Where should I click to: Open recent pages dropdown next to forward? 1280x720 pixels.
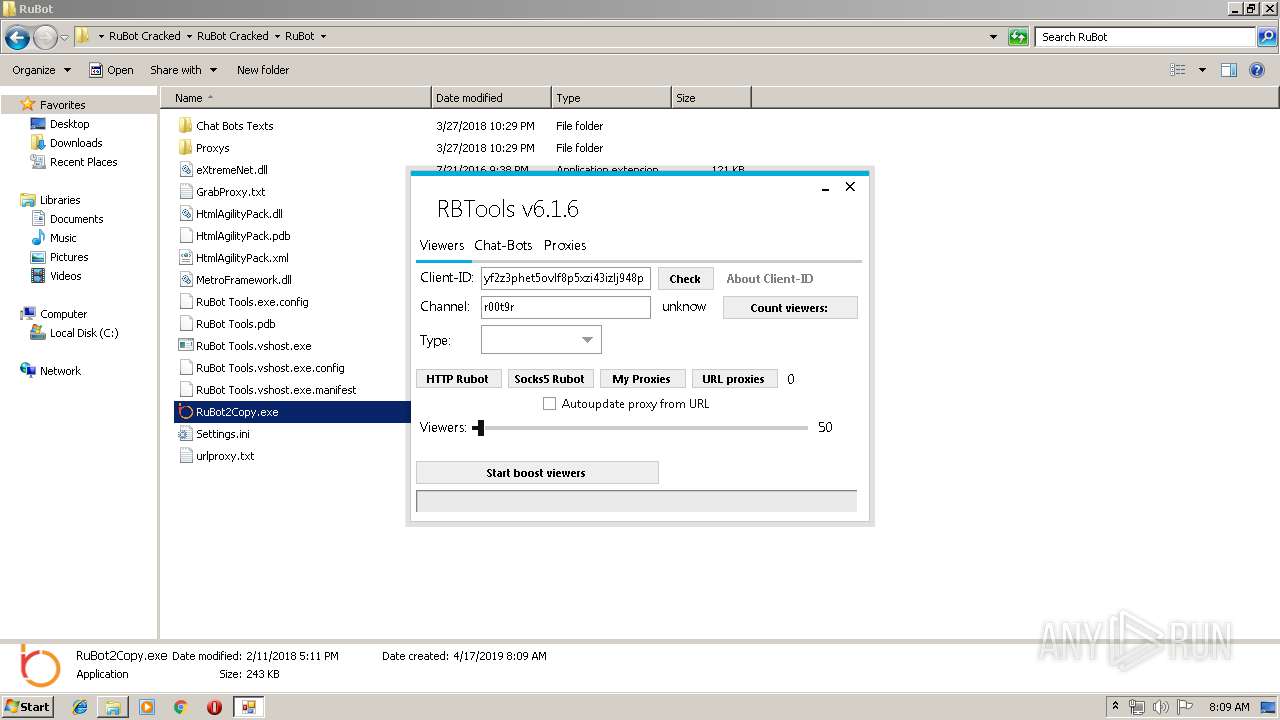pos(65,38)
